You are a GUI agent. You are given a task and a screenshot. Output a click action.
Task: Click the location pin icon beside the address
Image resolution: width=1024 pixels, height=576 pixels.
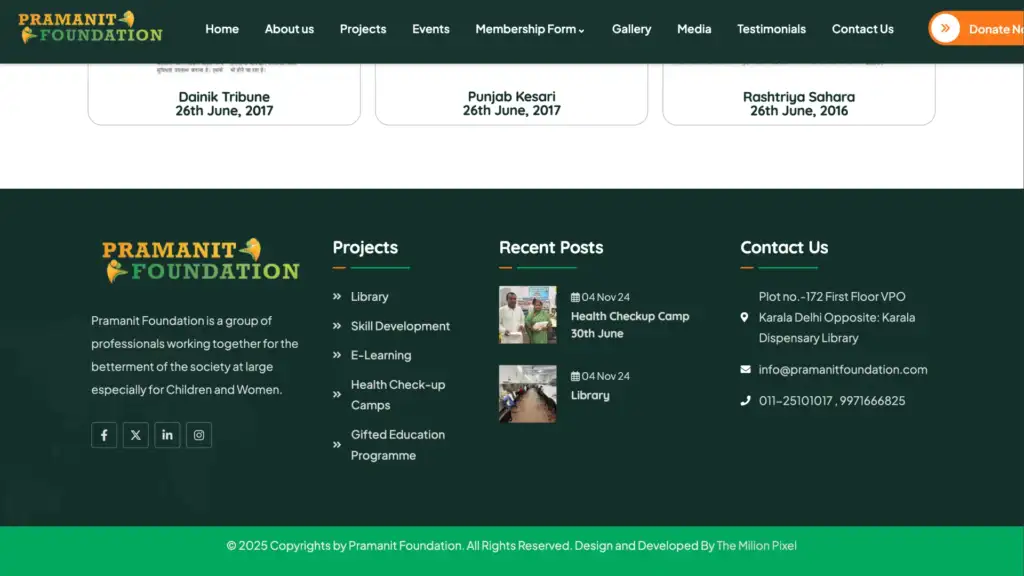[742, 317]
